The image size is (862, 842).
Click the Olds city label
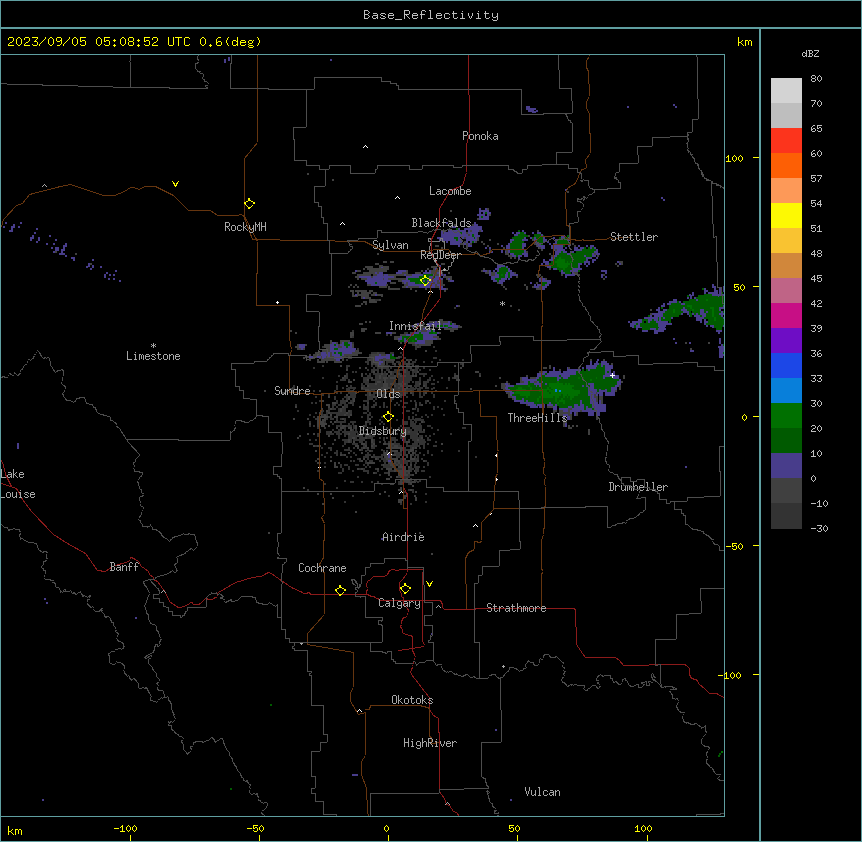tap(388, 394)
